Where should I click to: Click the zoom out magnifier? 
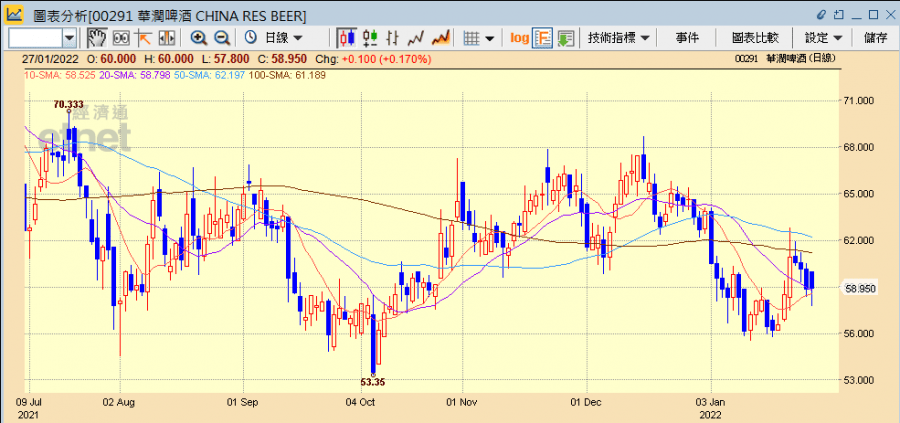(x=222, y=38)
